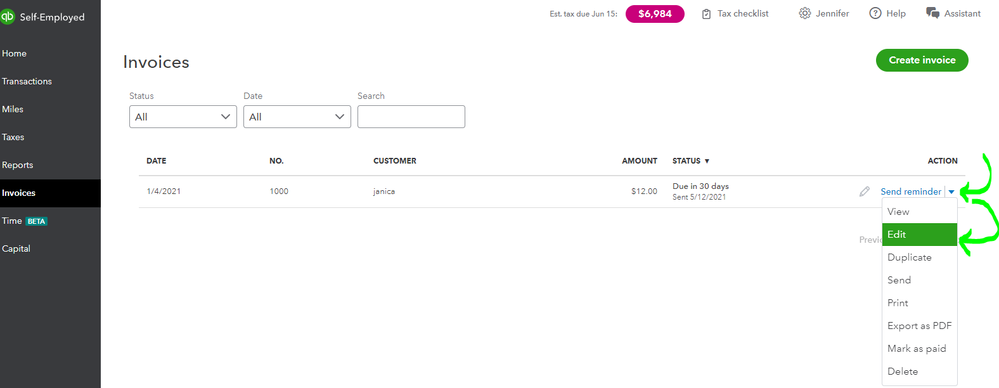Screen dimensions: 999x388
Task: Open Taxes in the sidebar
Action: tap(50, 137)
